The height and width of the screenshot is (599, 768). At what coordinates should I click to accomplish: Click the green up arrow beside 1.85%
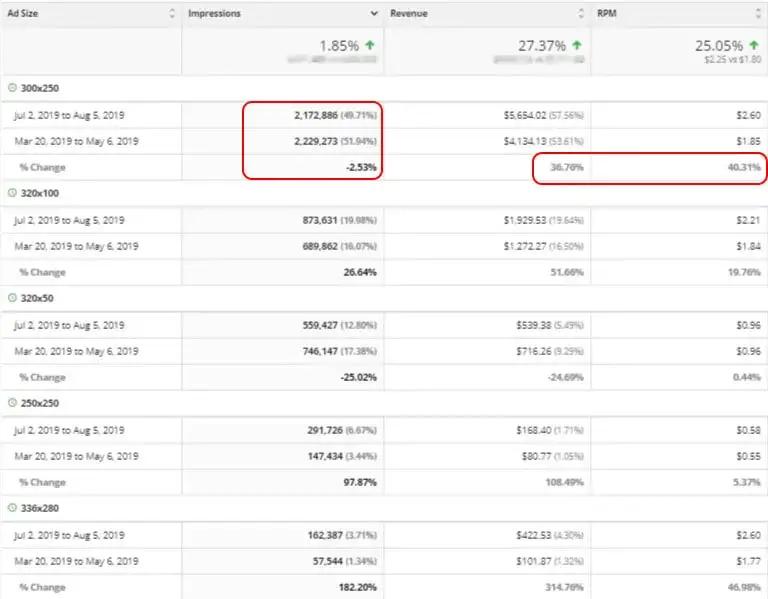[x=370, y=45]
